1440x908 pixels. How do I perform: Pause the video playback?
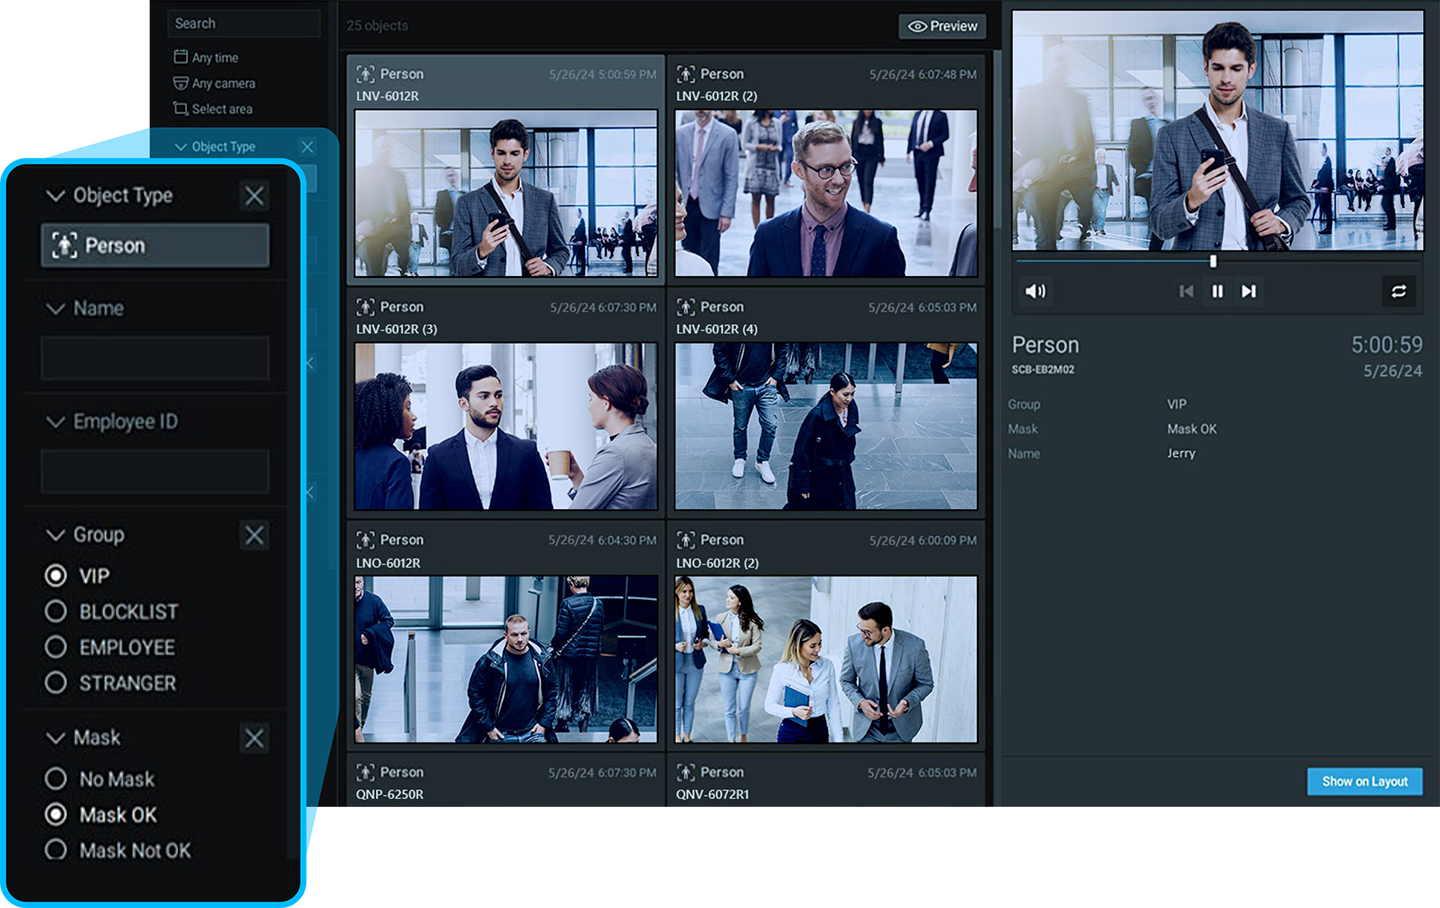tap(1217, 291)
